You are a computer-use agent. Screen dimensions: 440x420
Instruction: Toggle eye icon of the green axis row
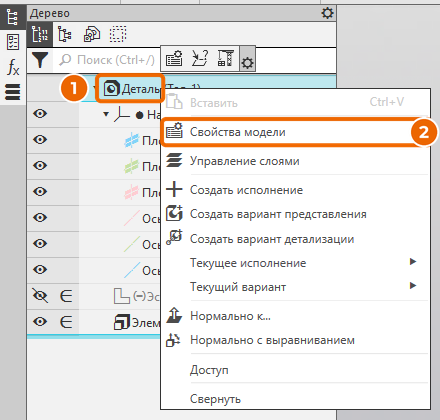[x=40, y=243]
